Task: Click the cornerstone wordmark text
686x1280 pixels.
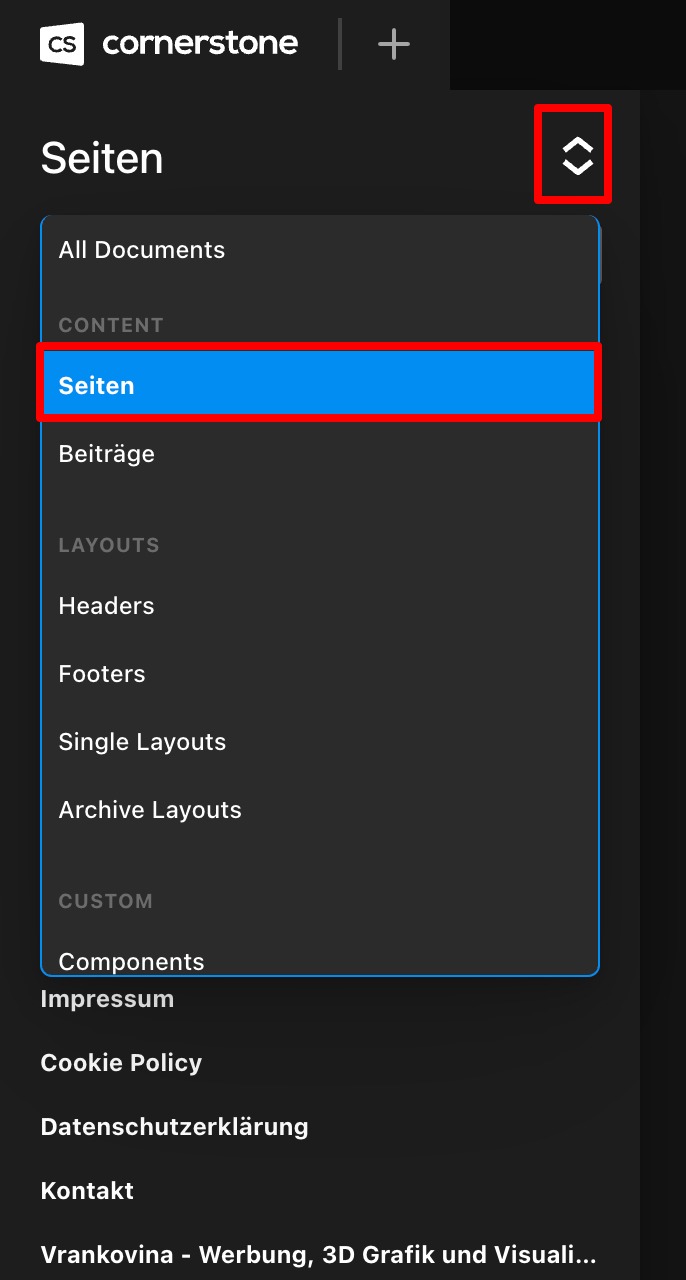Action: (200, 44)
